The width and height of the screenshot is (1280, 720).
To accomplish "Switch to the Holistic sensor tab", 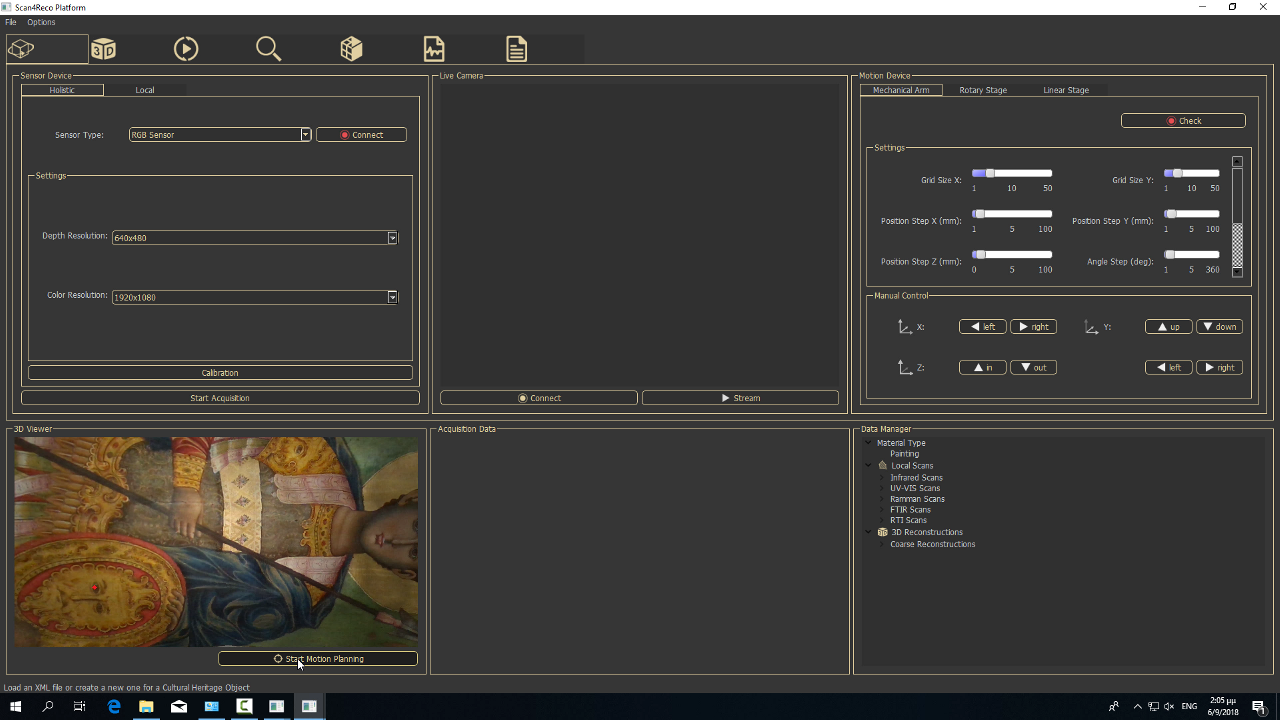I will (x=62, y=90).
